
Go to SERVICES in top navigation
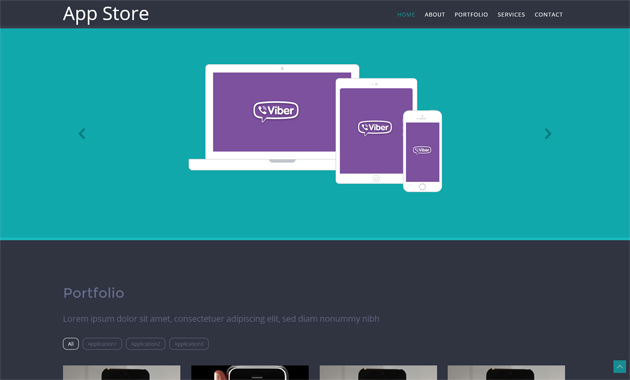pyautogui.click(x=511, y=14)
